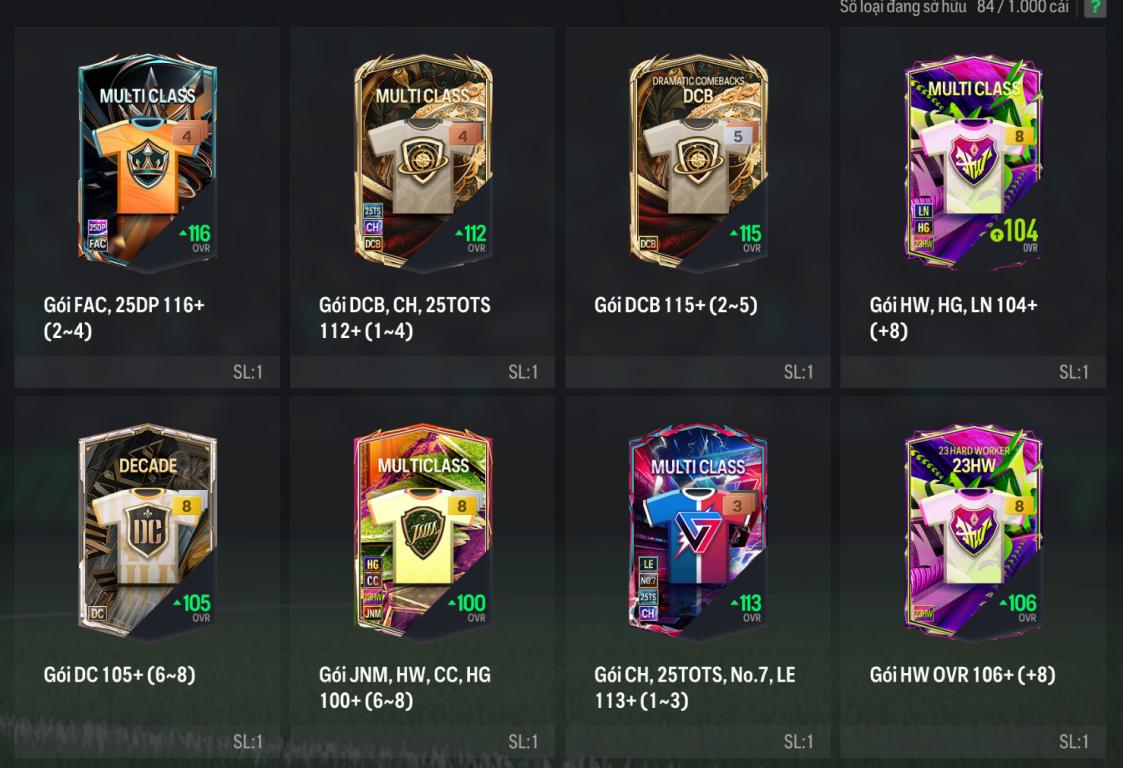The image size is (1123, 768).
Task: Select the DCB, CH, 25TOTS 112 pack card
Action: (x=423, y=163)
